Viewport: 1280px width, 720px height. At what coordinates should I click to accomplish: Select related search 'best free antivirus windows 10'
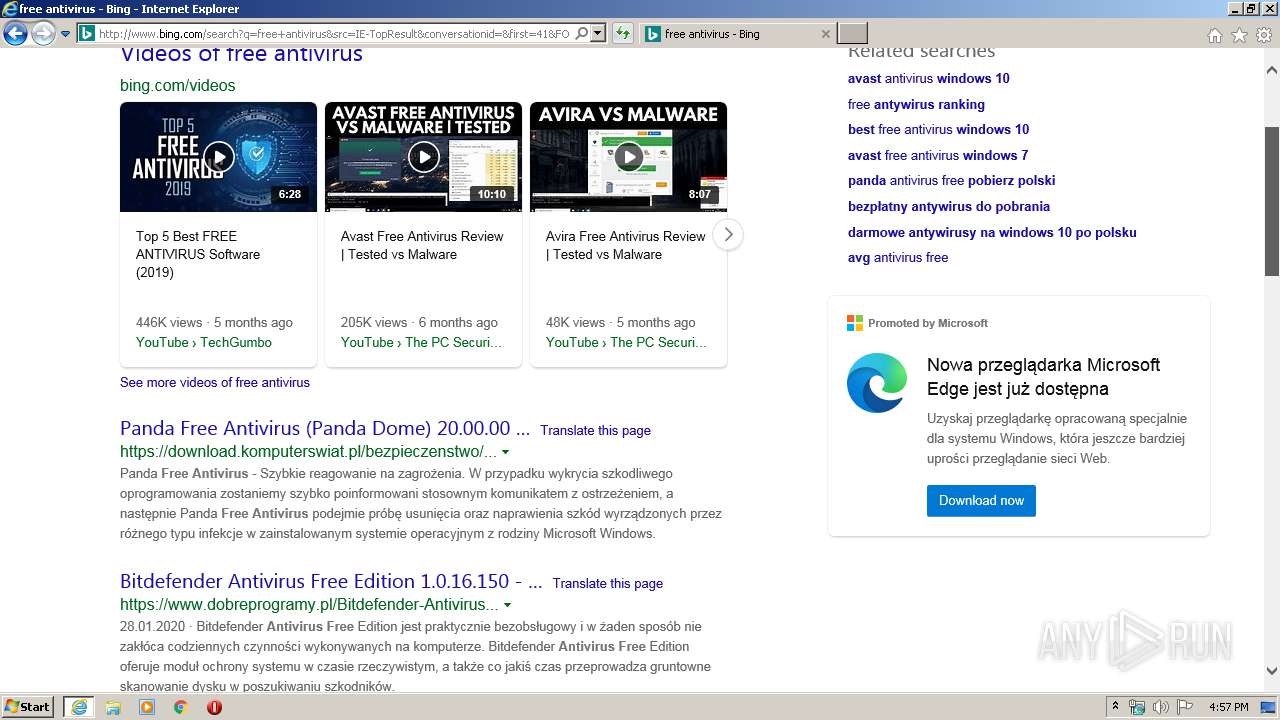pos(938,129)
